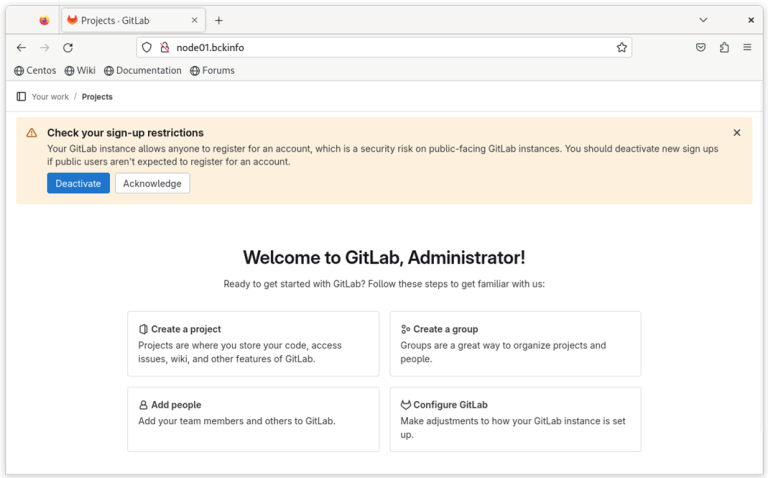Screen dimensions: 768x478
Task: Click the Firefox View icon
Action: pos(45,21)
